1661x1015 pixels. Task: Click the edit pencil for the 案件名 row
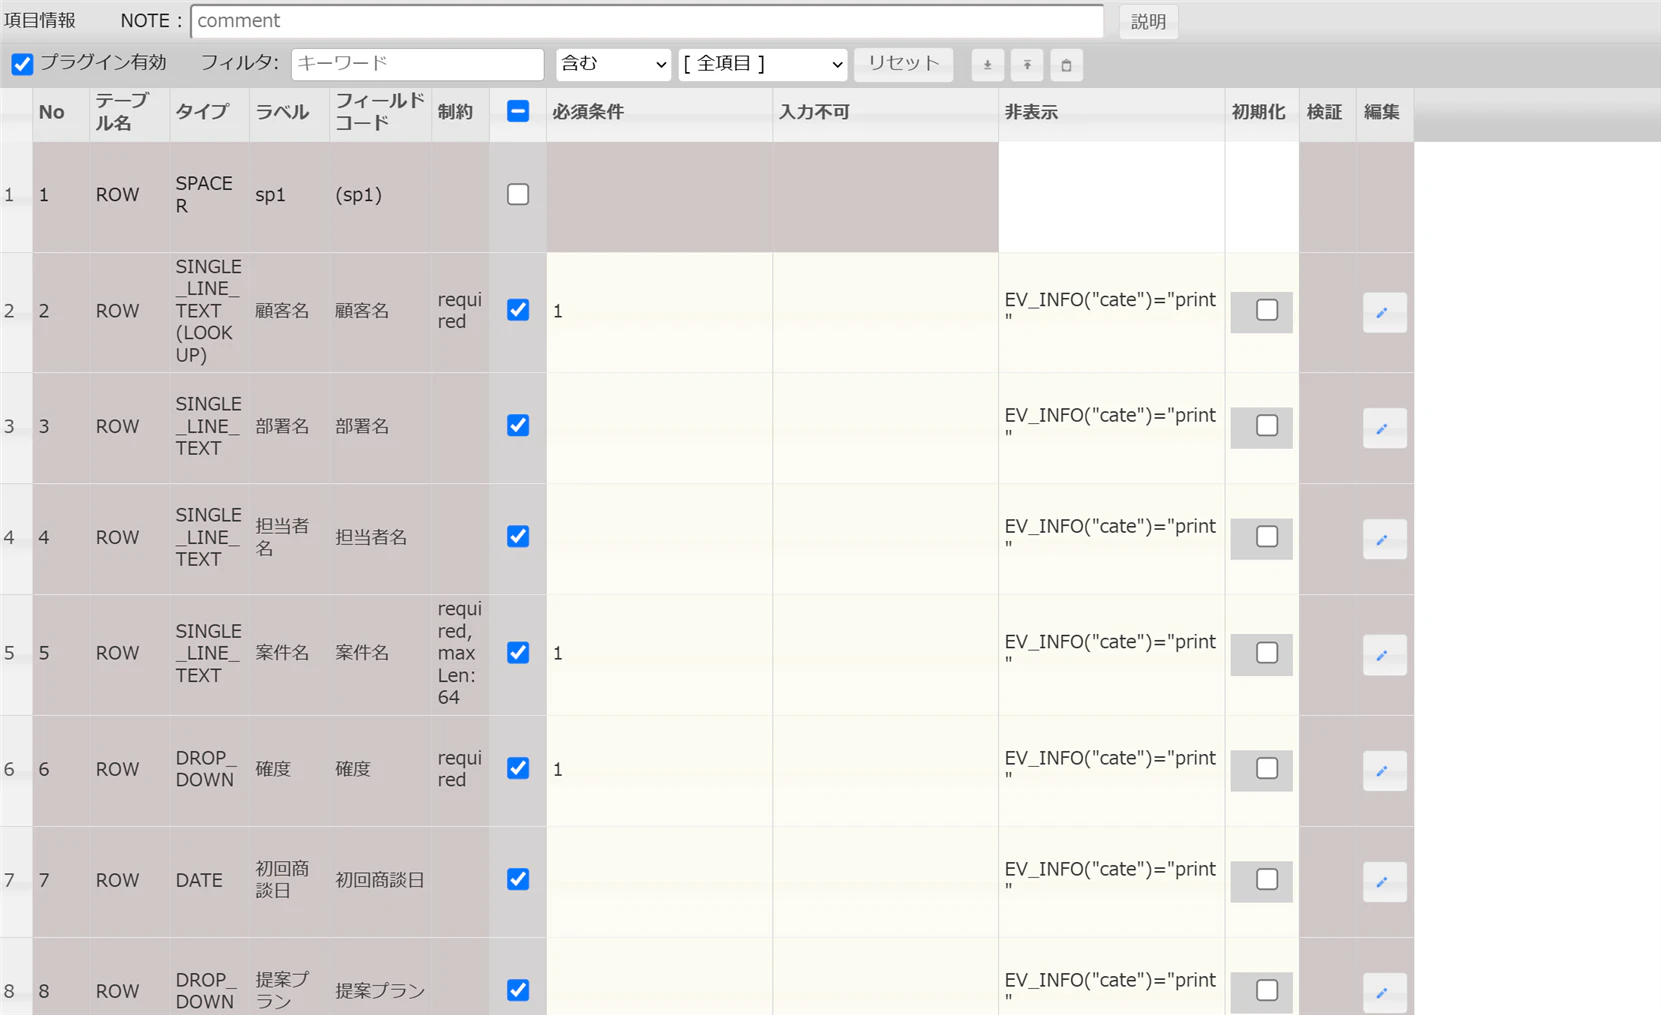[x=1384, y=655]
